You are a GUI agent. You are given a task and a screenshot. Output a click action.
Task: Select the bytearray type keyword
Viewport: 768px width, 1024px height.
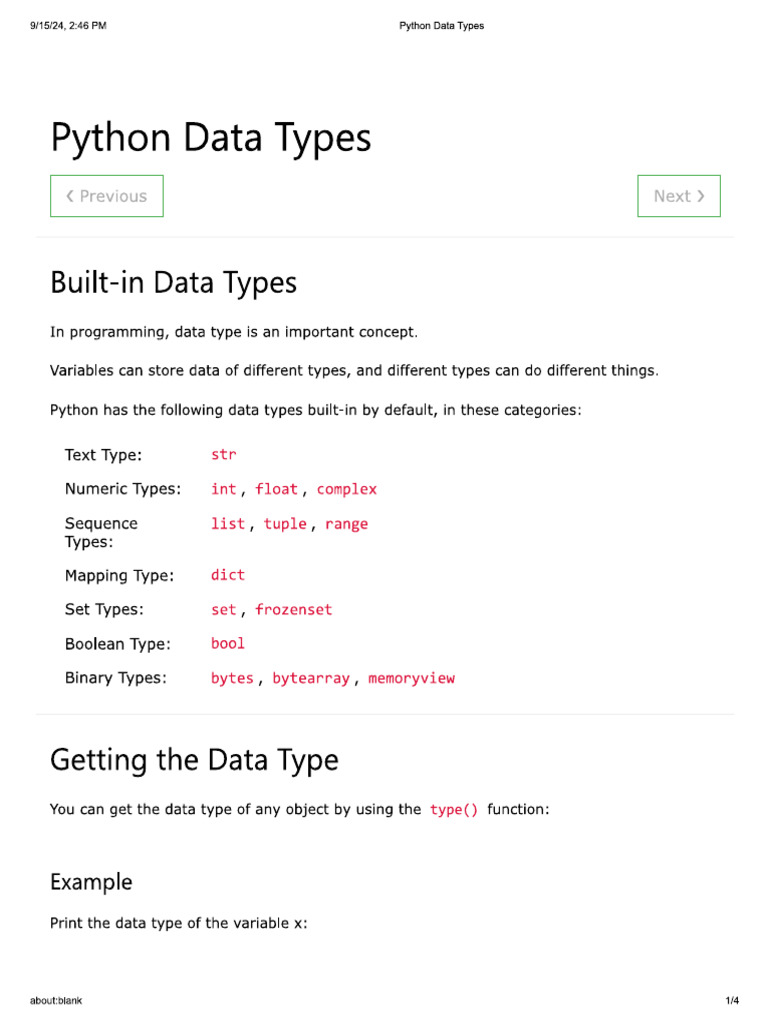point(311,678)
